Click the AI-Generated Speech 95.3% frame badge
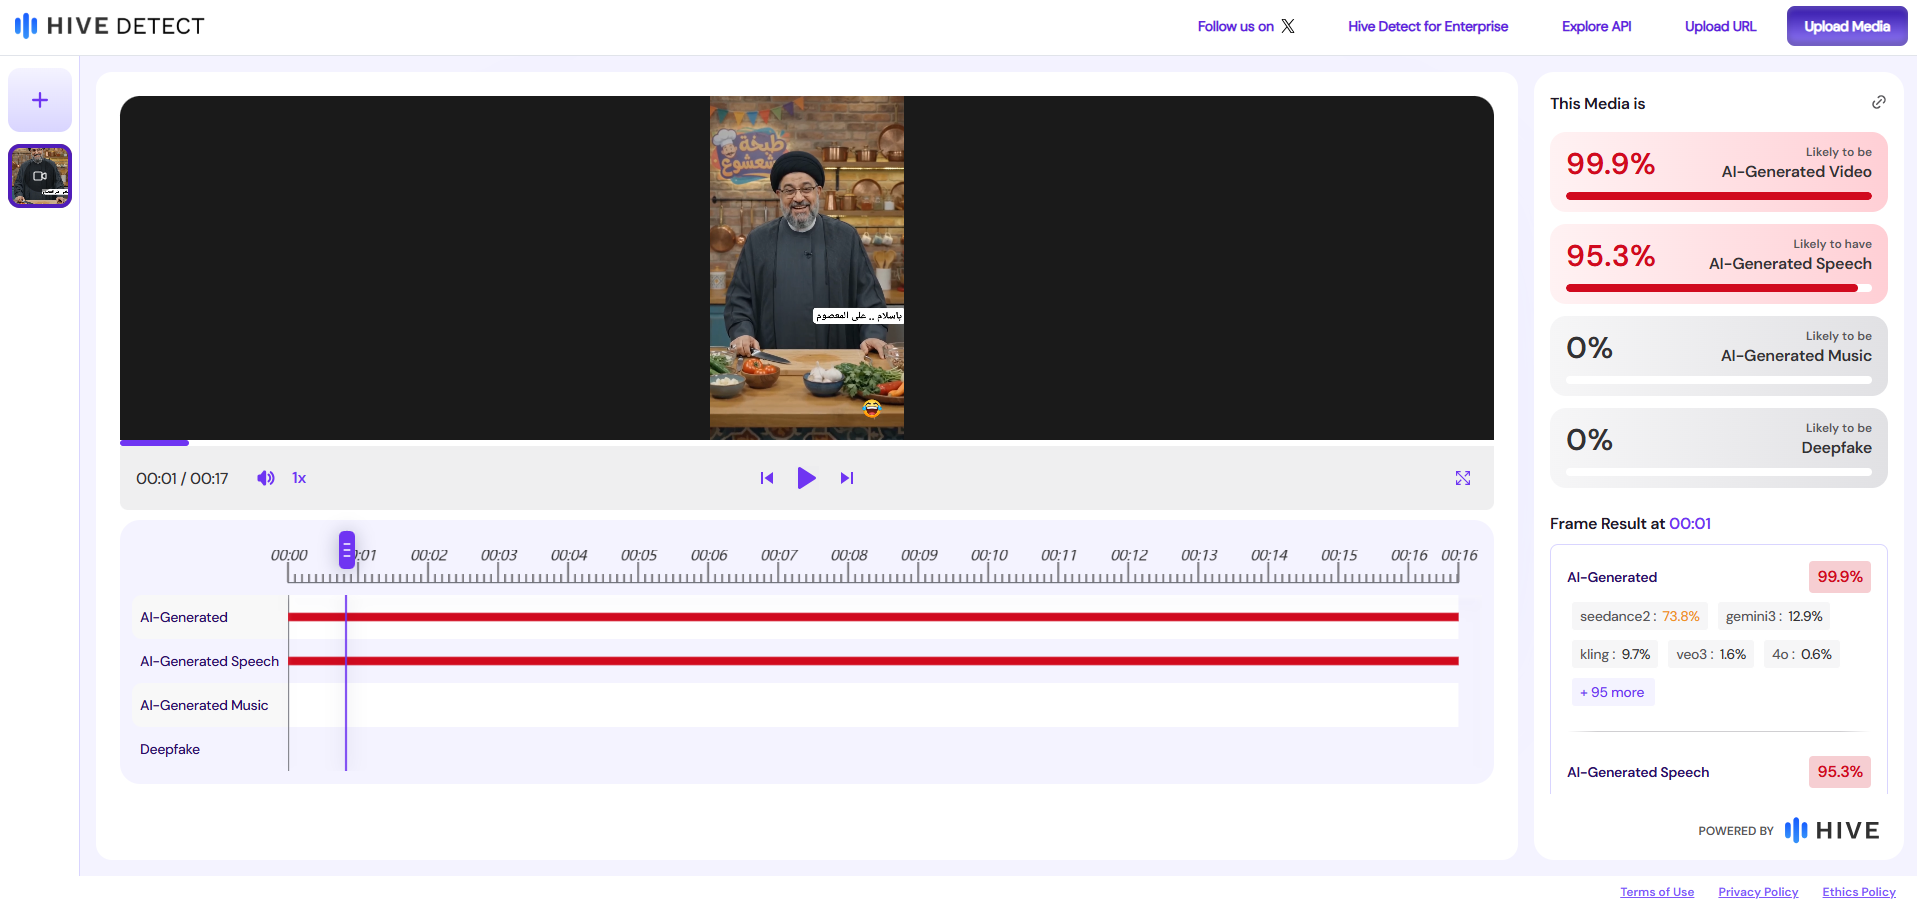 coord(1839,772)
